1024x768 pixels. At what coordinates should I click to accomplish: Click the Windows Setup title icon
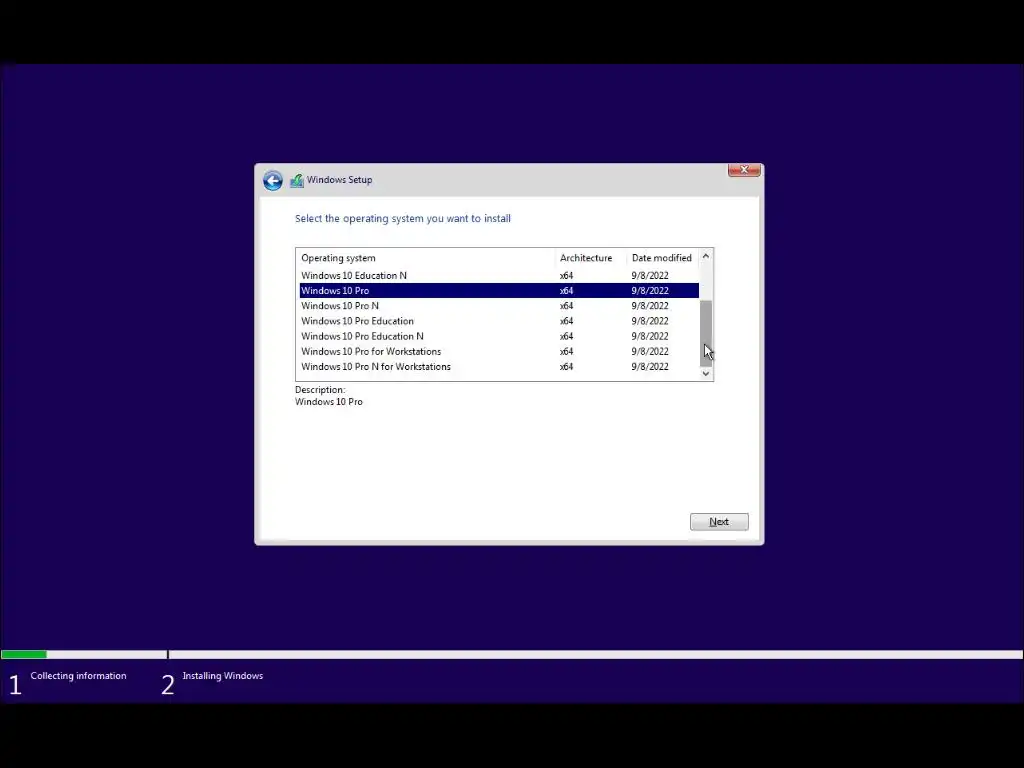[x=296, y=180]
